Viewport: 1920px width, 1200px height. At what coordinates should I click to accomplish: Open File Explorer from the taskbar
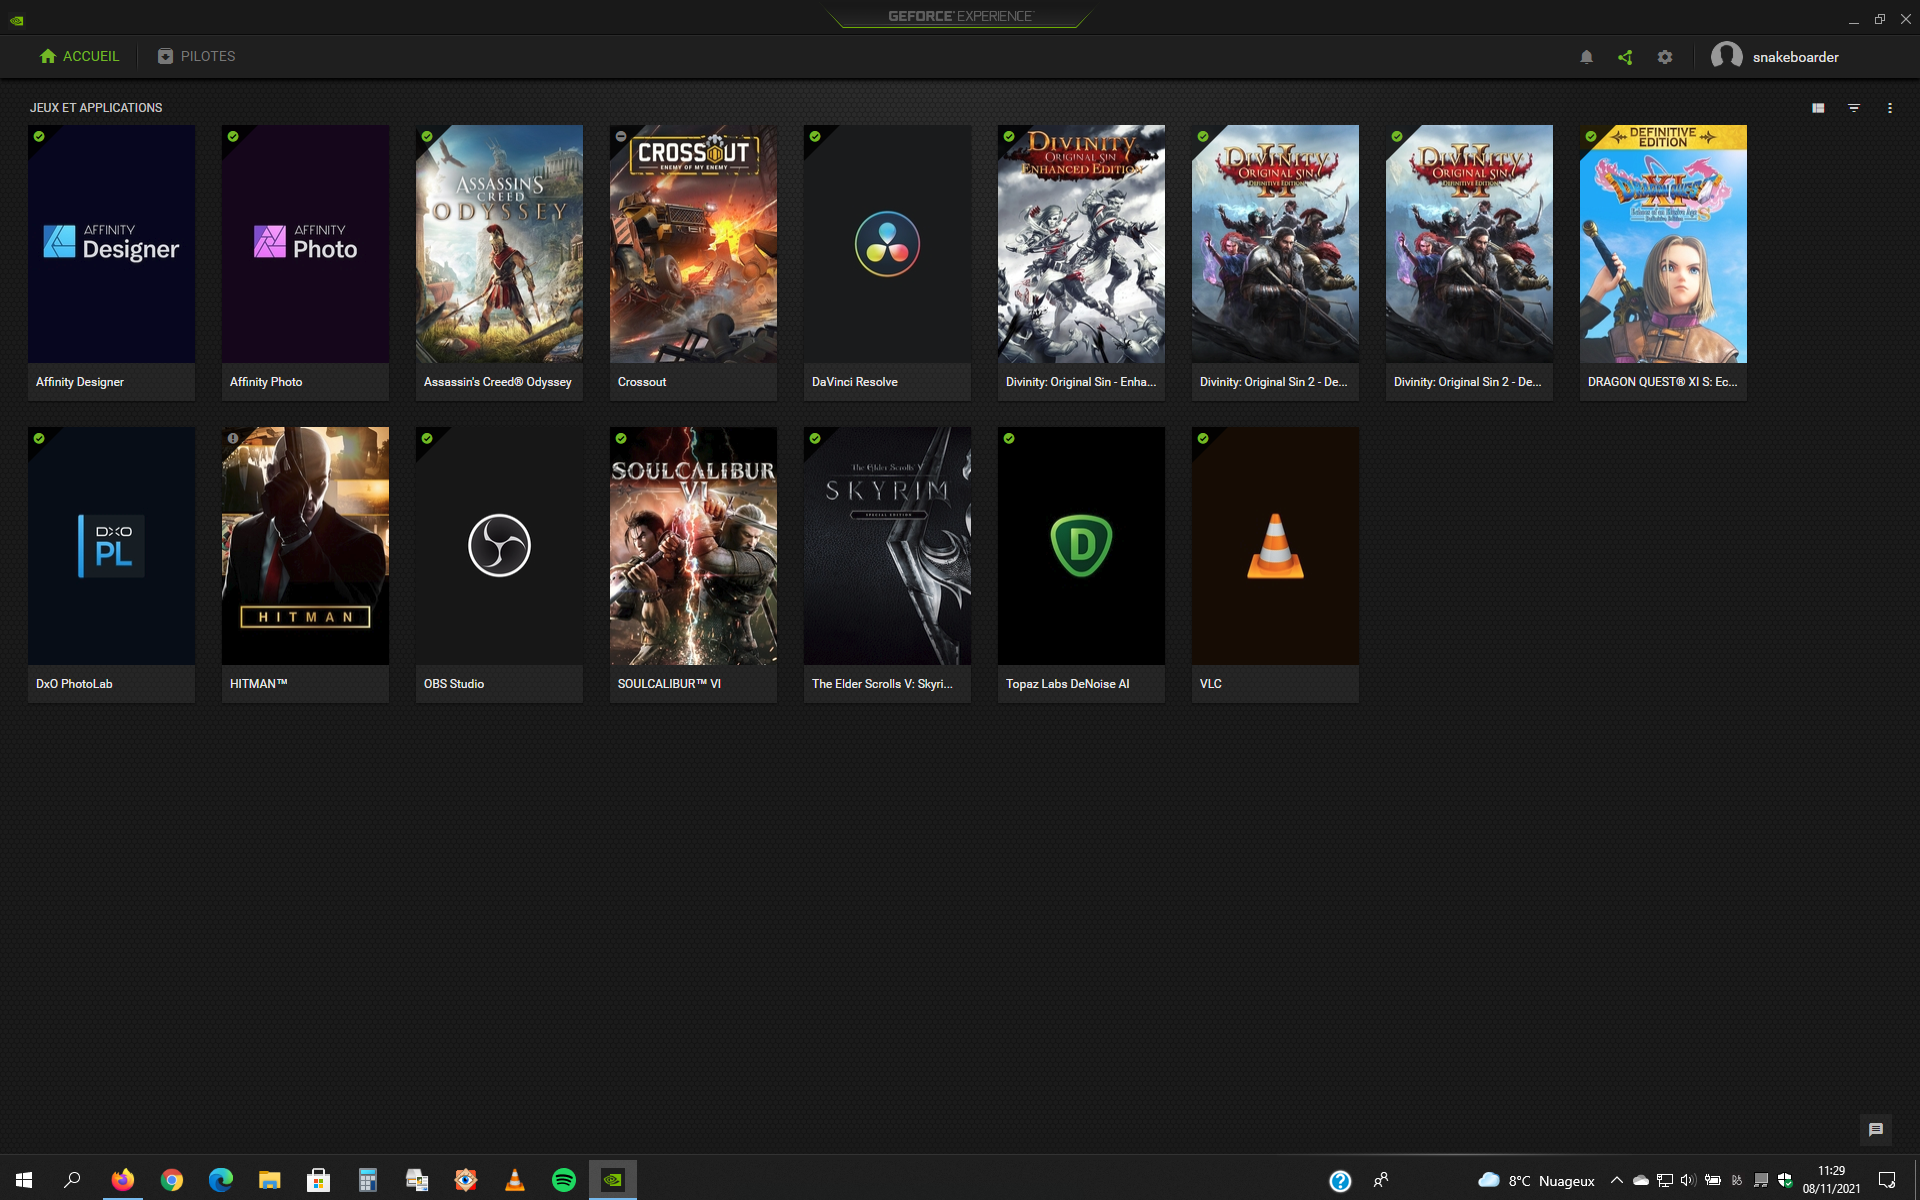269,1180
